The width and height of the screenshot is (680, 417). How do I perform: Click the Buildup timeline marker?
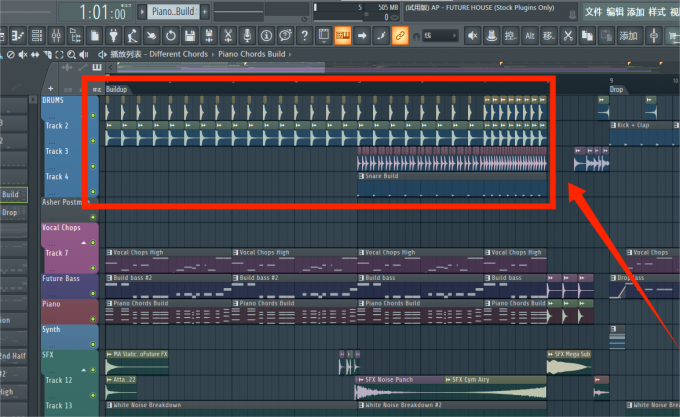click(117, 89)
